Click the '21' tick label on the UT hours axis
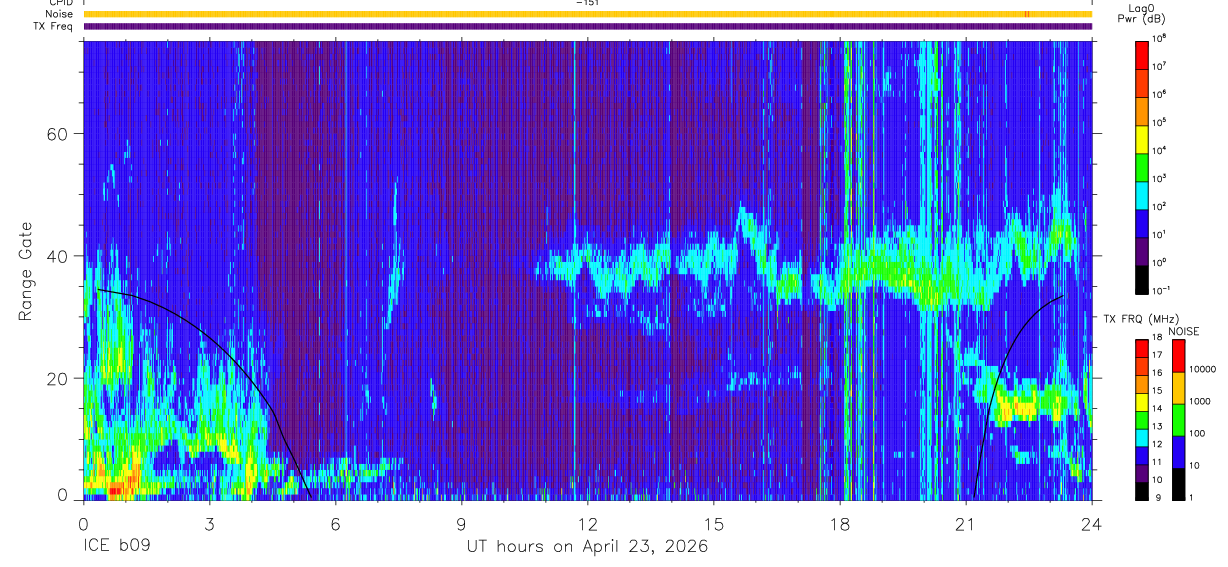The image size is (1228, 567). tap(965, 523)
